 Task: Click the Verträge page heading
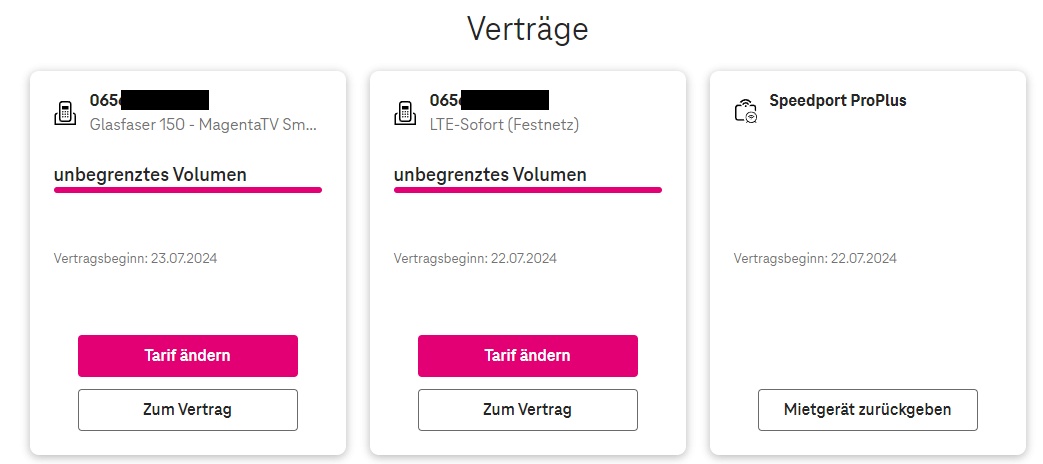click(x=527, y=29)
